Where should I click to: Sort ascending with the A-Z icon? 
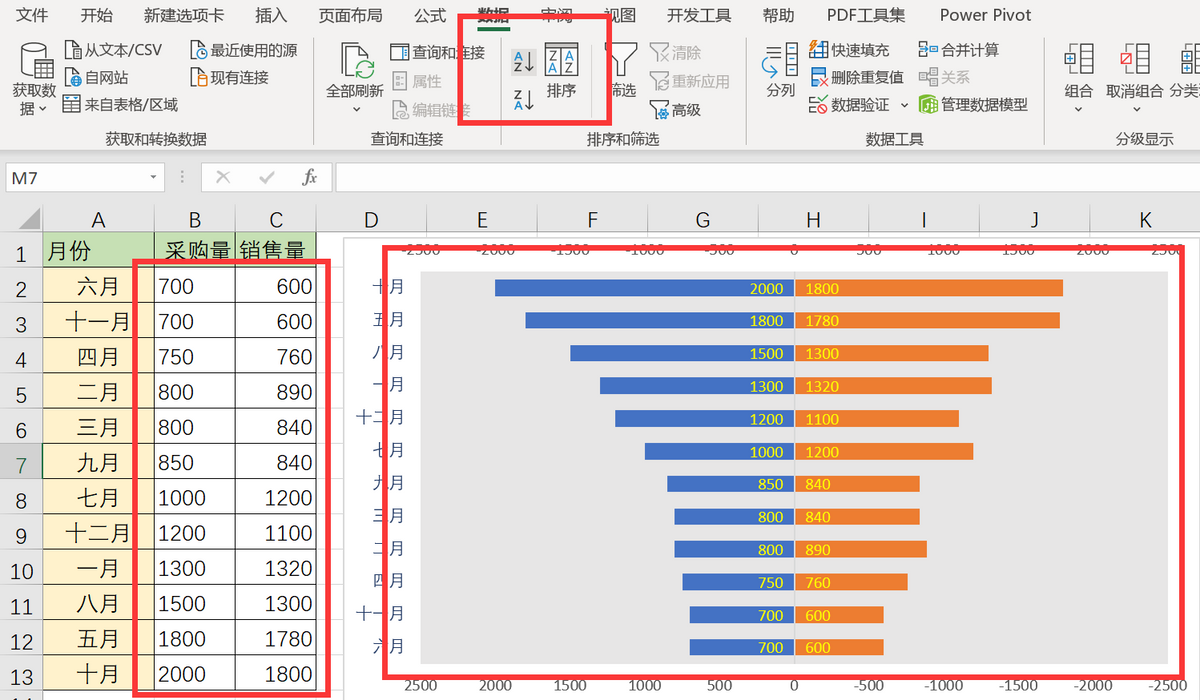pos(524,62)
